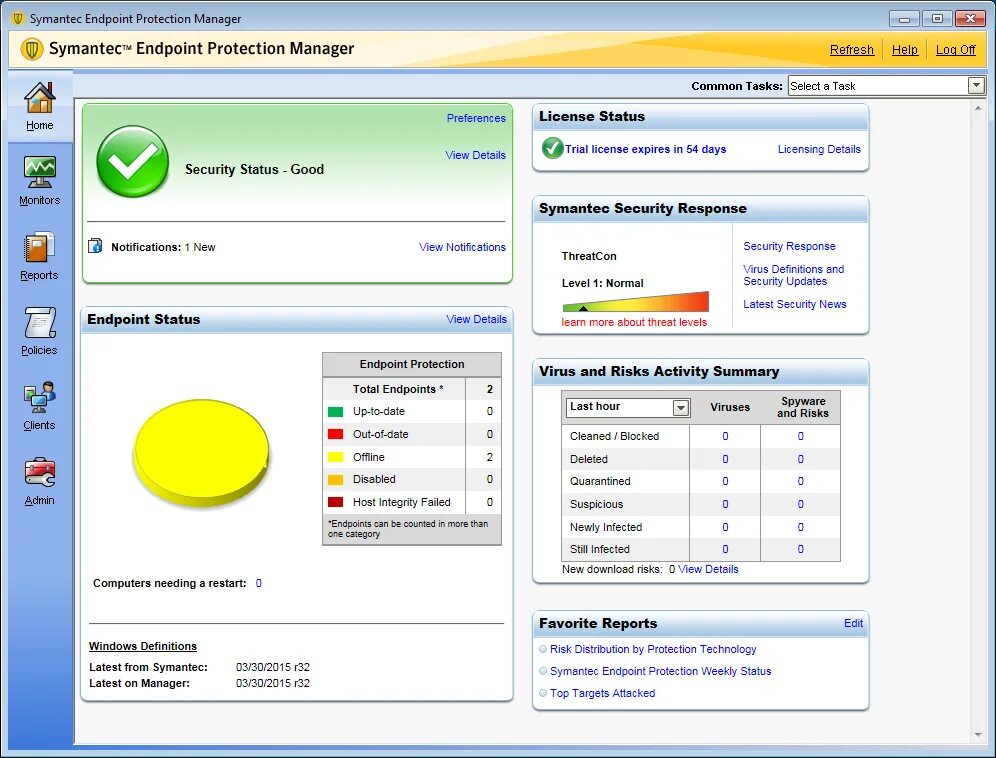Click the Offline row label
This screenshot has height=758, width=996.
pos(368,457)
